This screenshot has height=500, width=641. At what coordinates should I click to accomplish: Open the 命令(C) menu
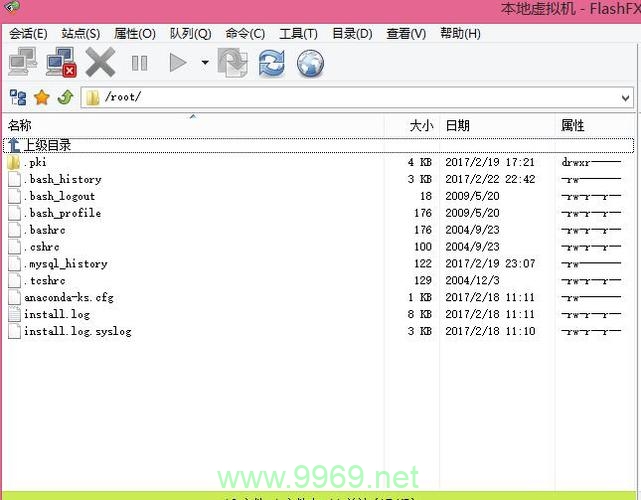click(245, 34)
